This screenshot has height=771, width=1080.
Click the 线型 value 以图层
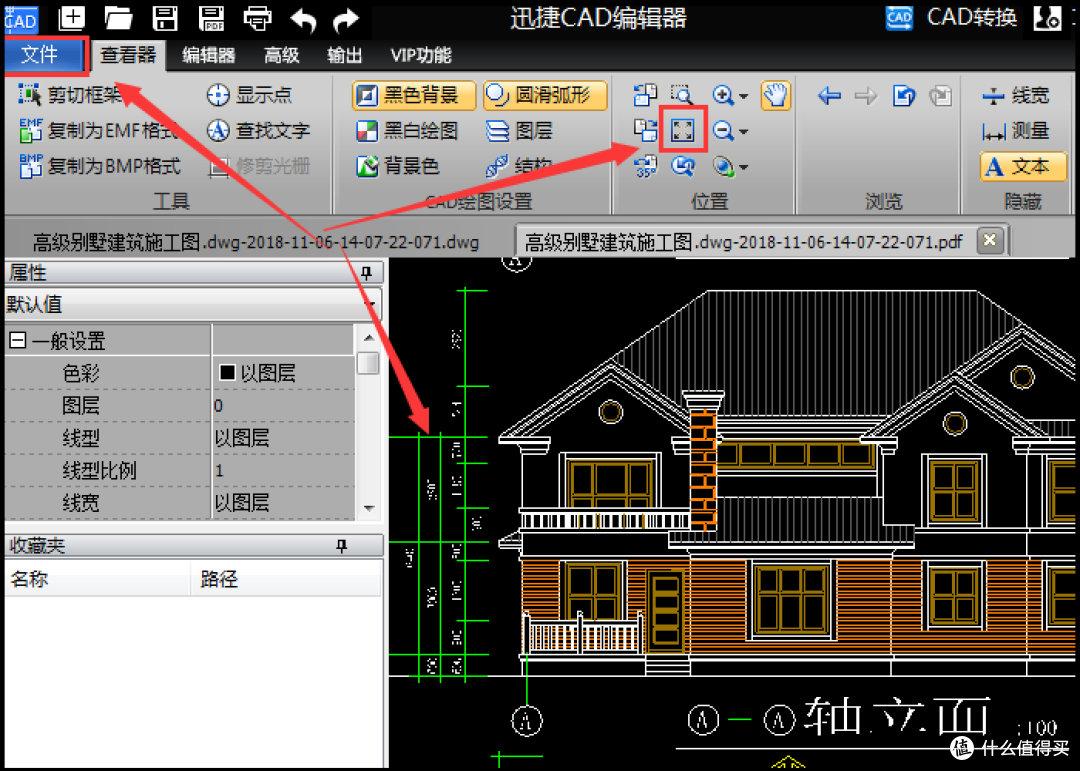click(x=282, y=438)
